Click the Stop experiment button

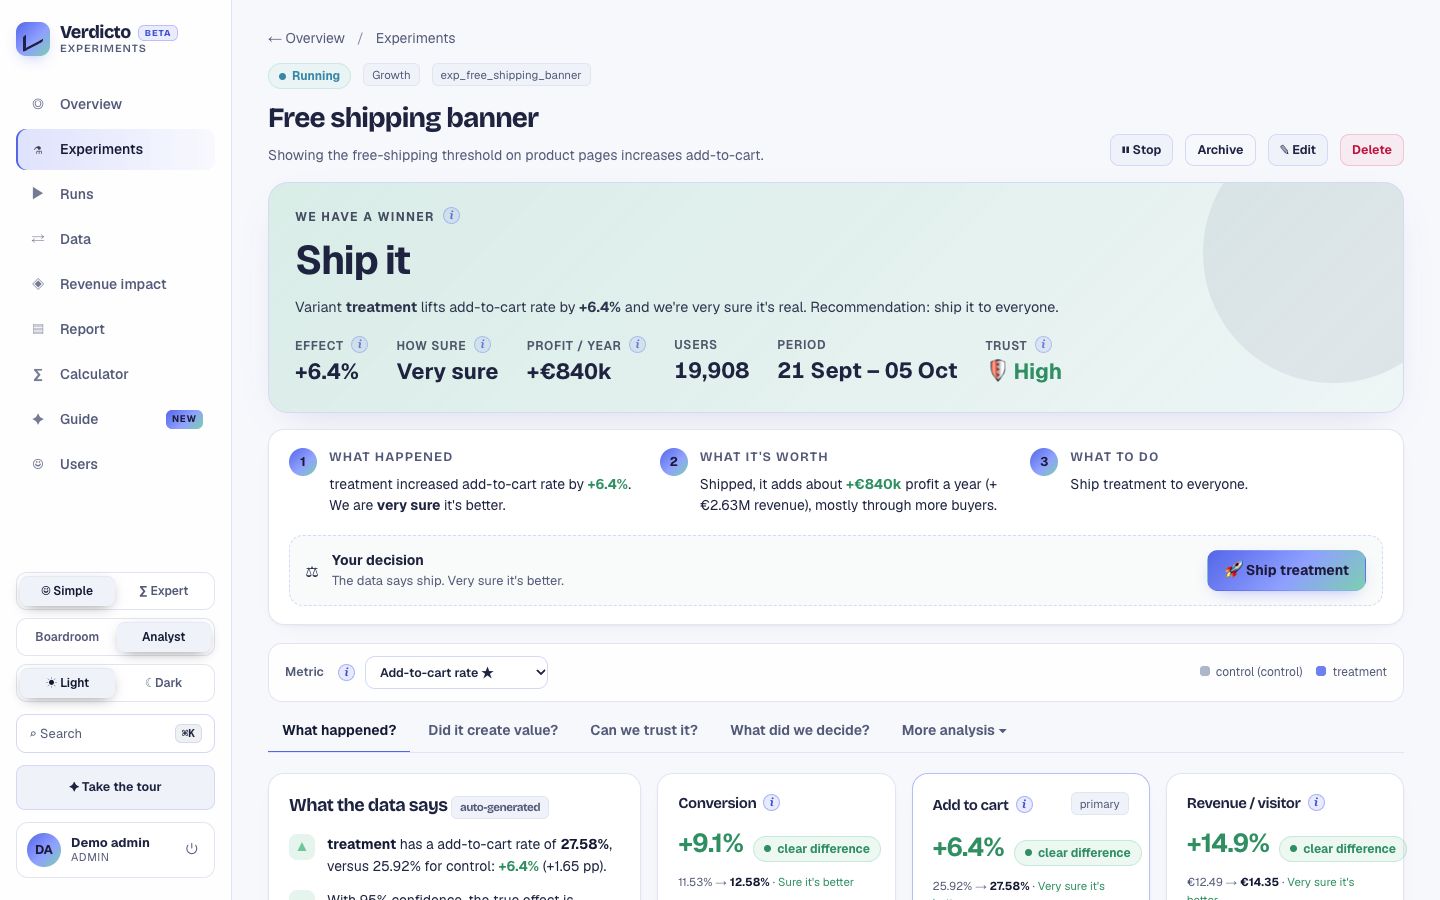tap(1141, 150)
